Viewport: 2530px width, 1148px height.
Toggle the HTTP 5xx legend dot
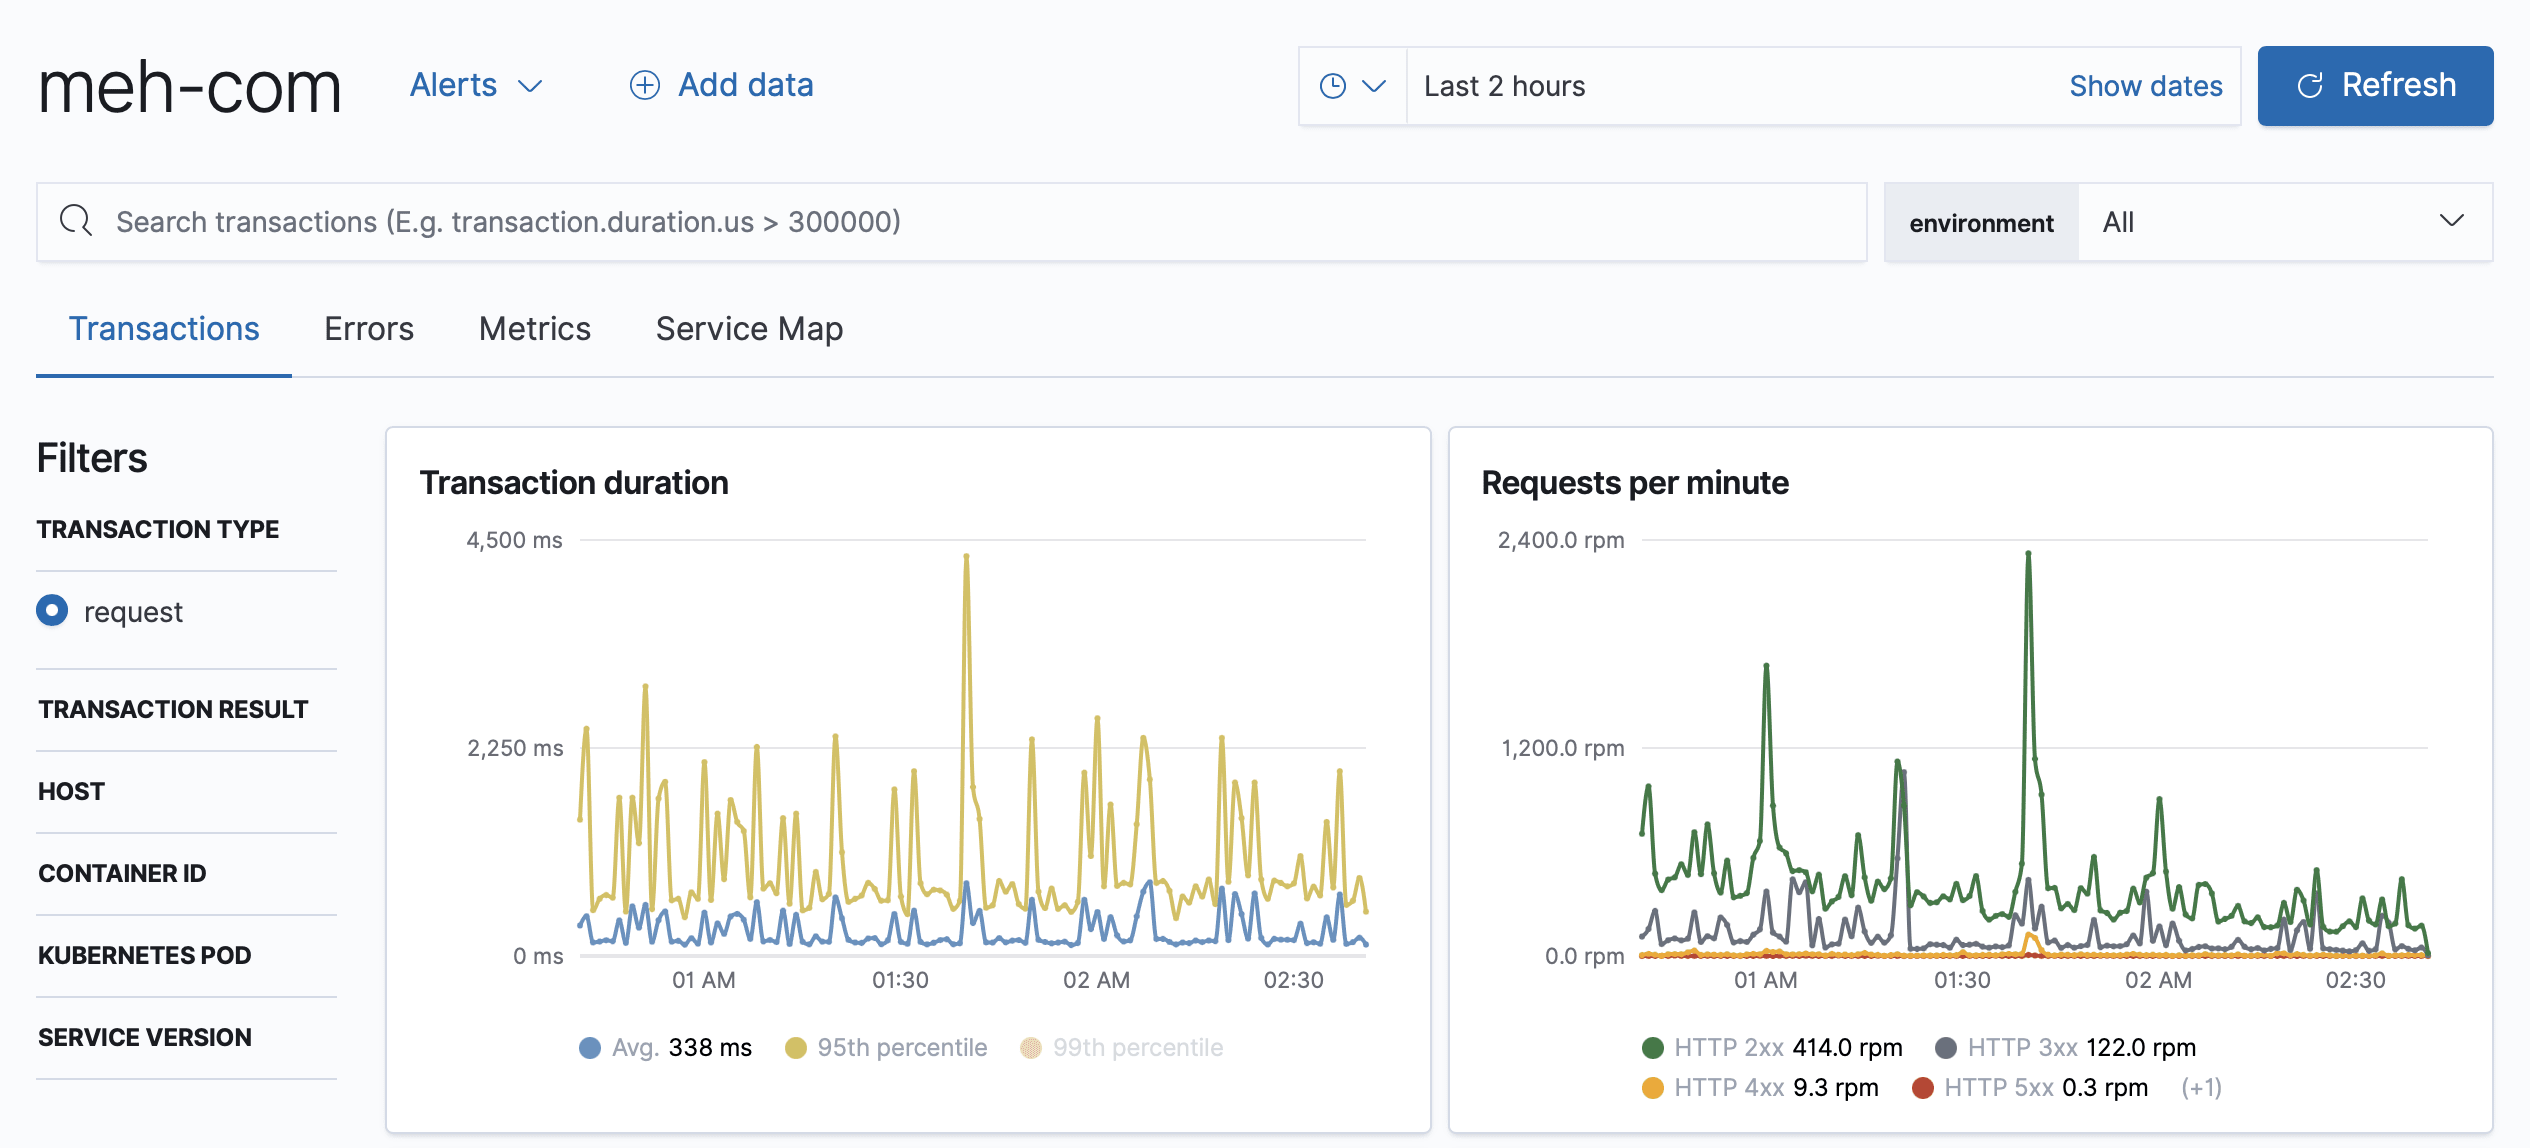coord(1922,1087)
